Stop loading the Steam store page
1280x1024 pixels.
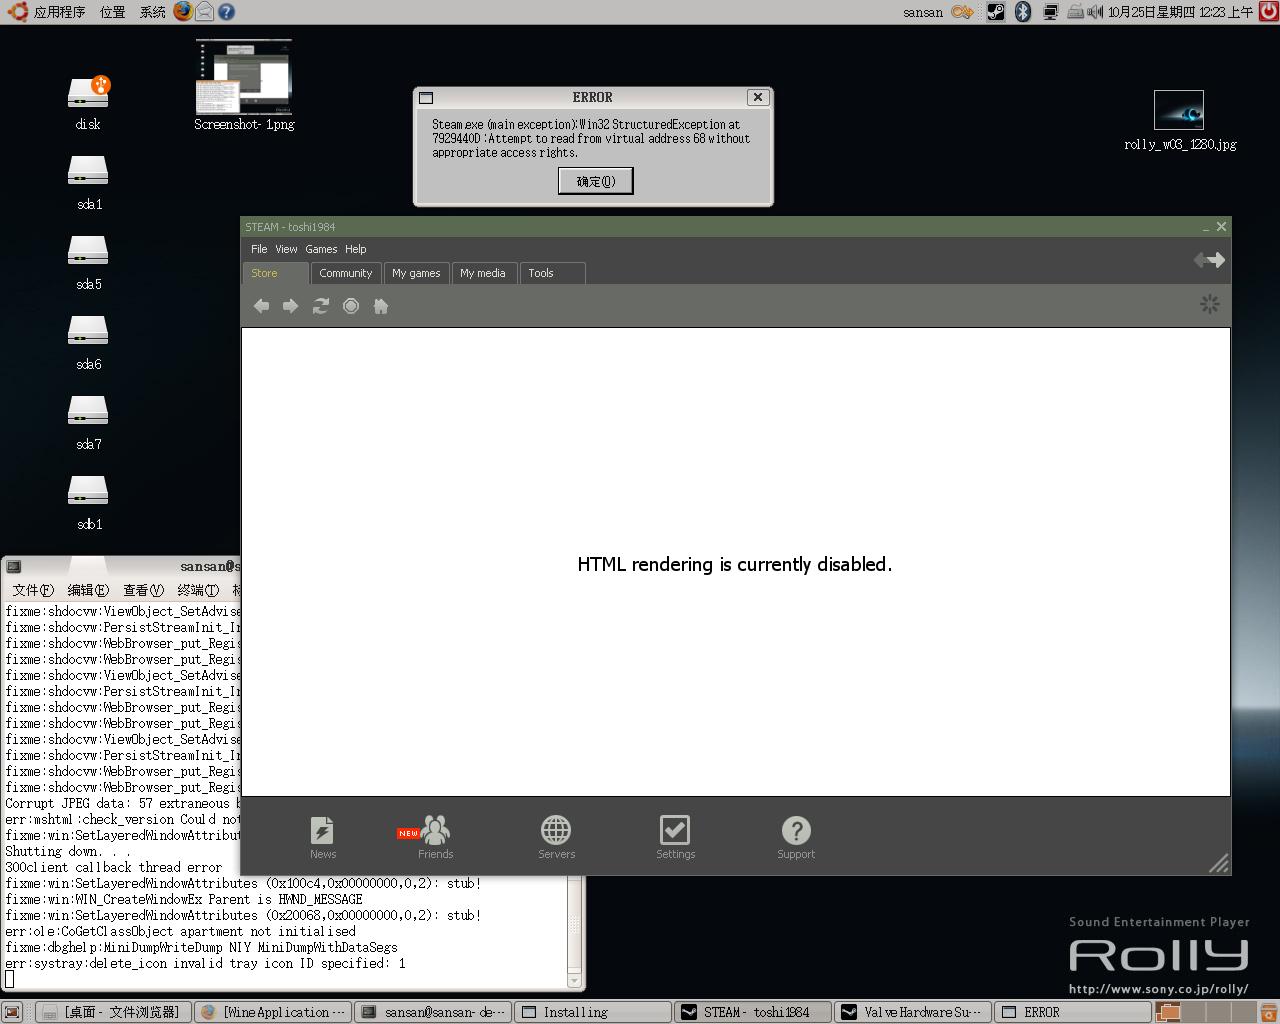(351, 306)
